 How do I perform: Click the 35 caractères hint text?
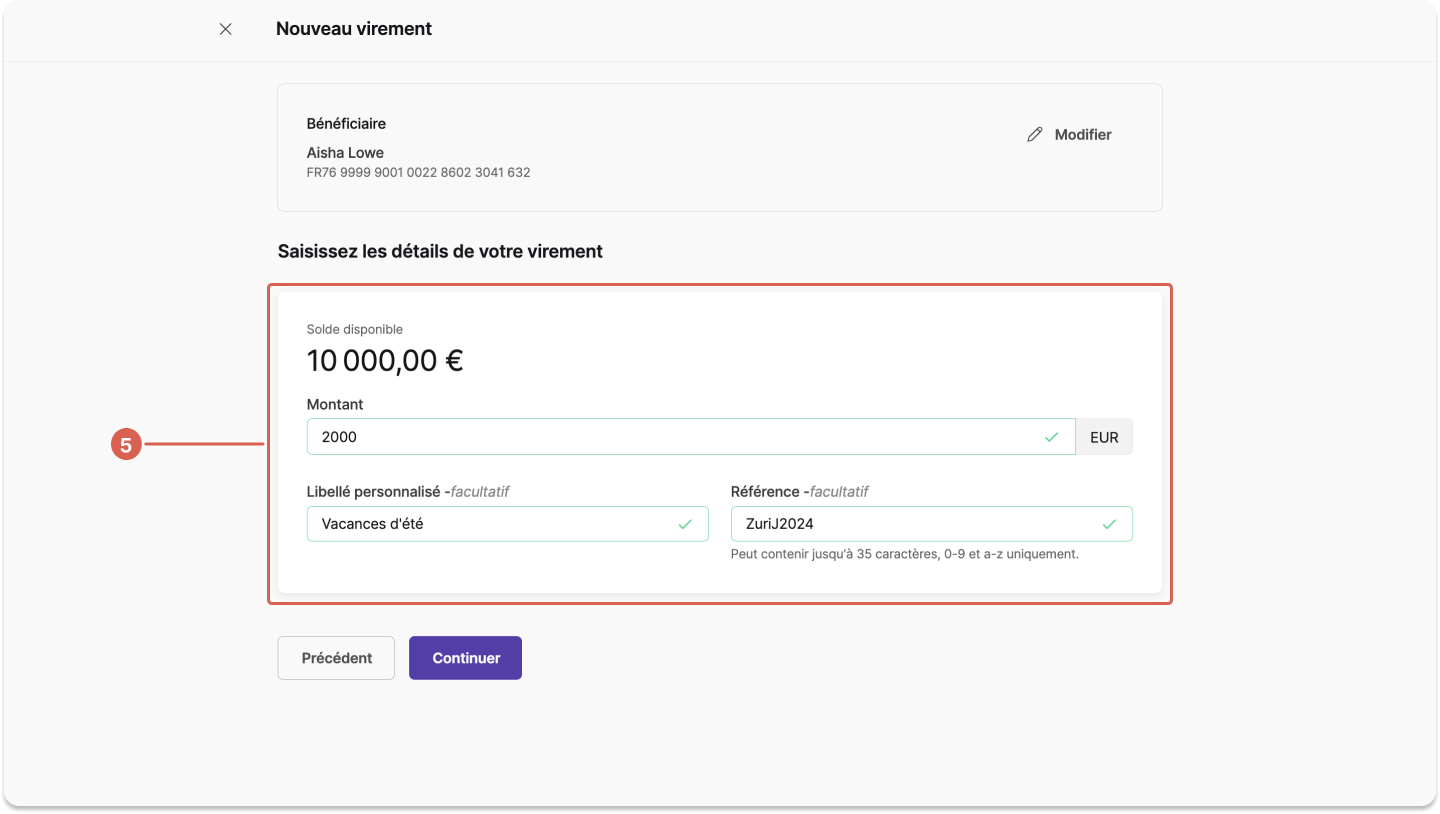905,554
